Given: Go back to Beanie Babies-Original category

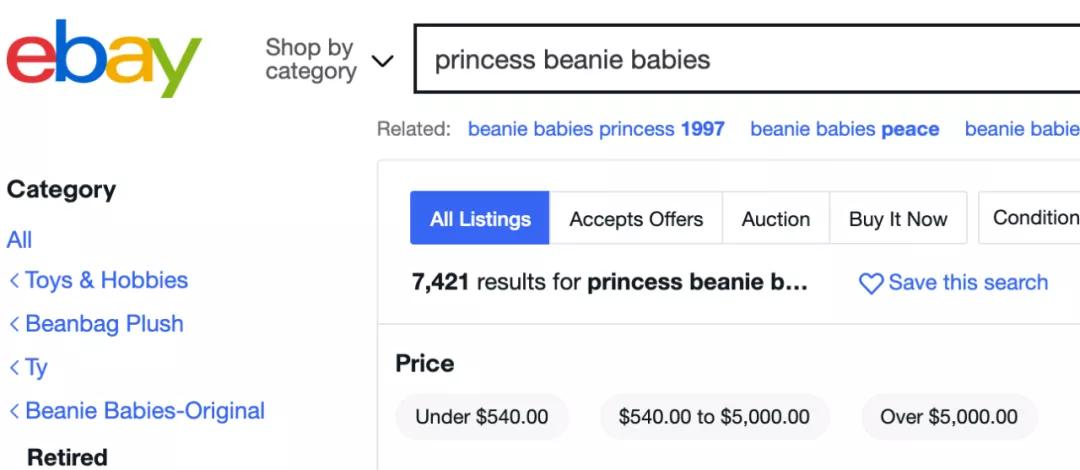Looking at the screenshot, I should 144,411.
